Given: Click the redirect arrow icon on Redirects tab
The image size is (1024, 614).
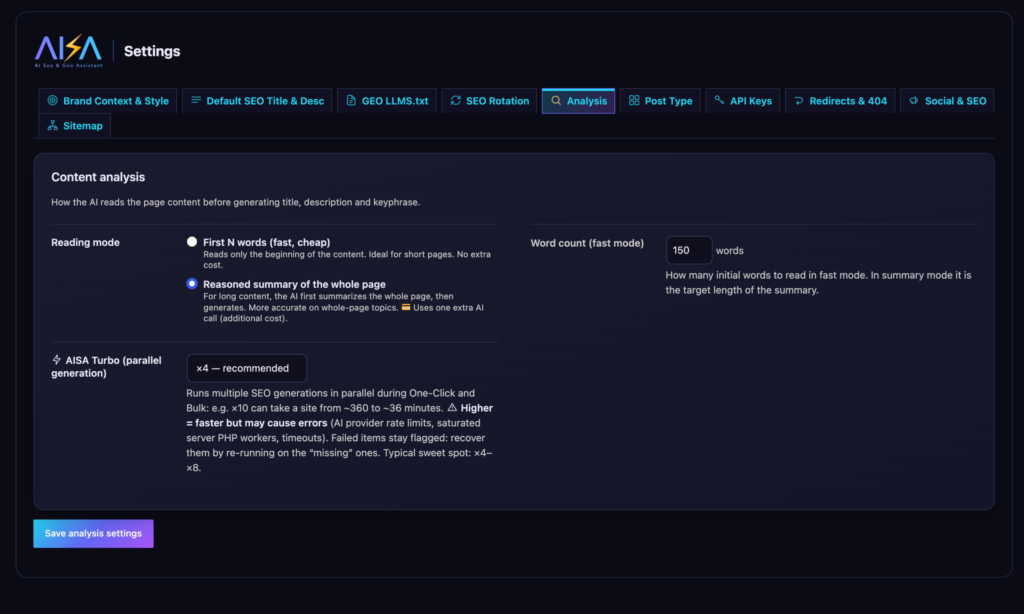Looking at the screenshot, I should coord(799,101).
